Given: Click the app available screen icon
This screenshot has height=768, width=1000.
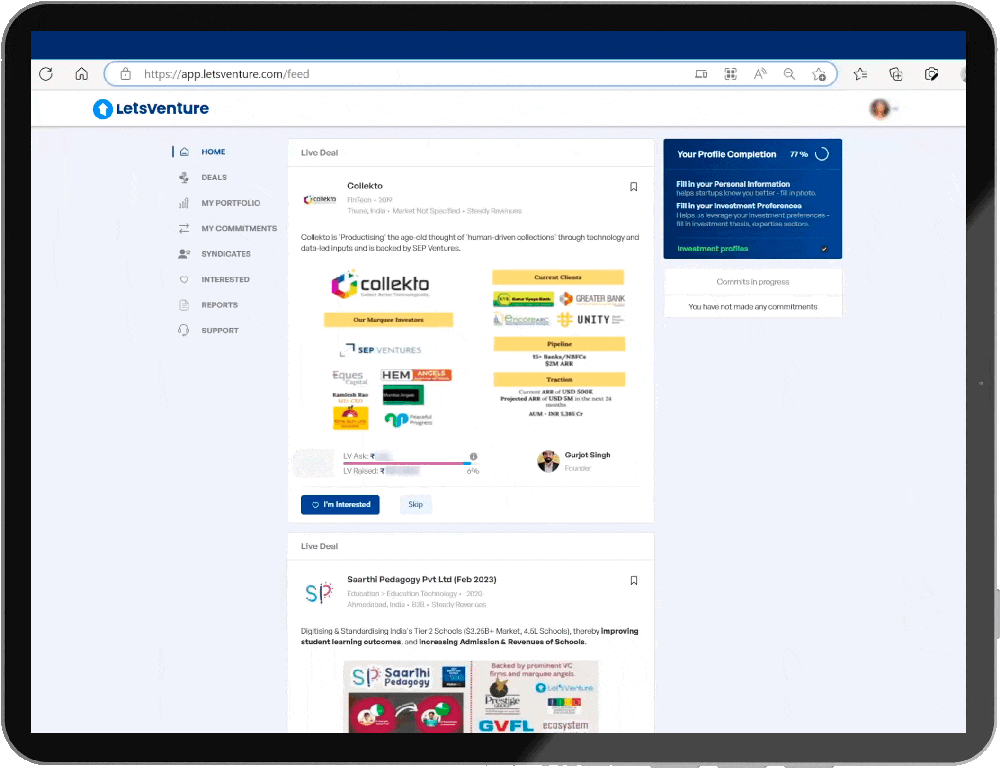Looking at the screenshot, I should [701, 74].
